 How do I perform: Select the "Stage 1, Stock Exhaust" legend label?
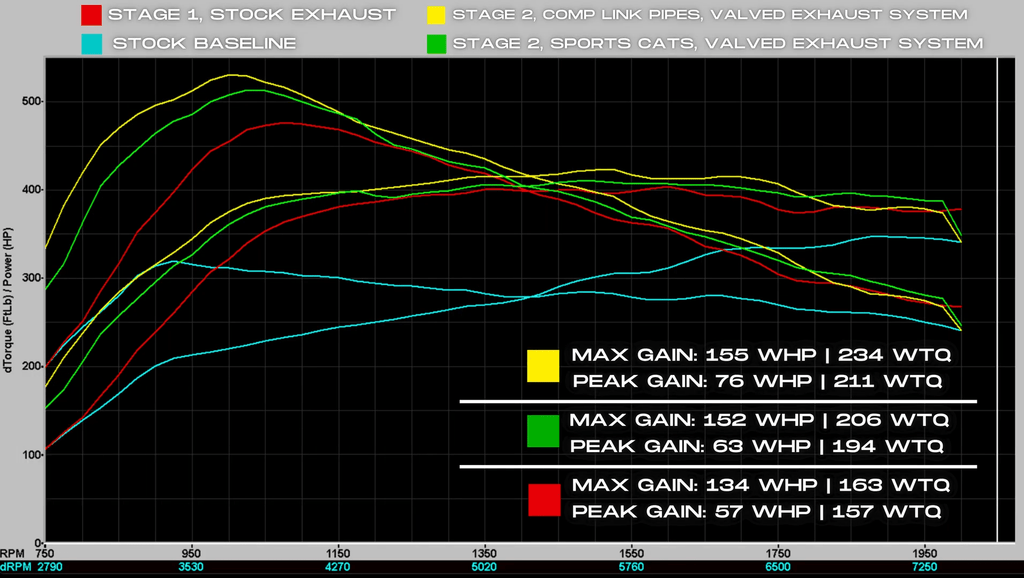tap(252, 14)
